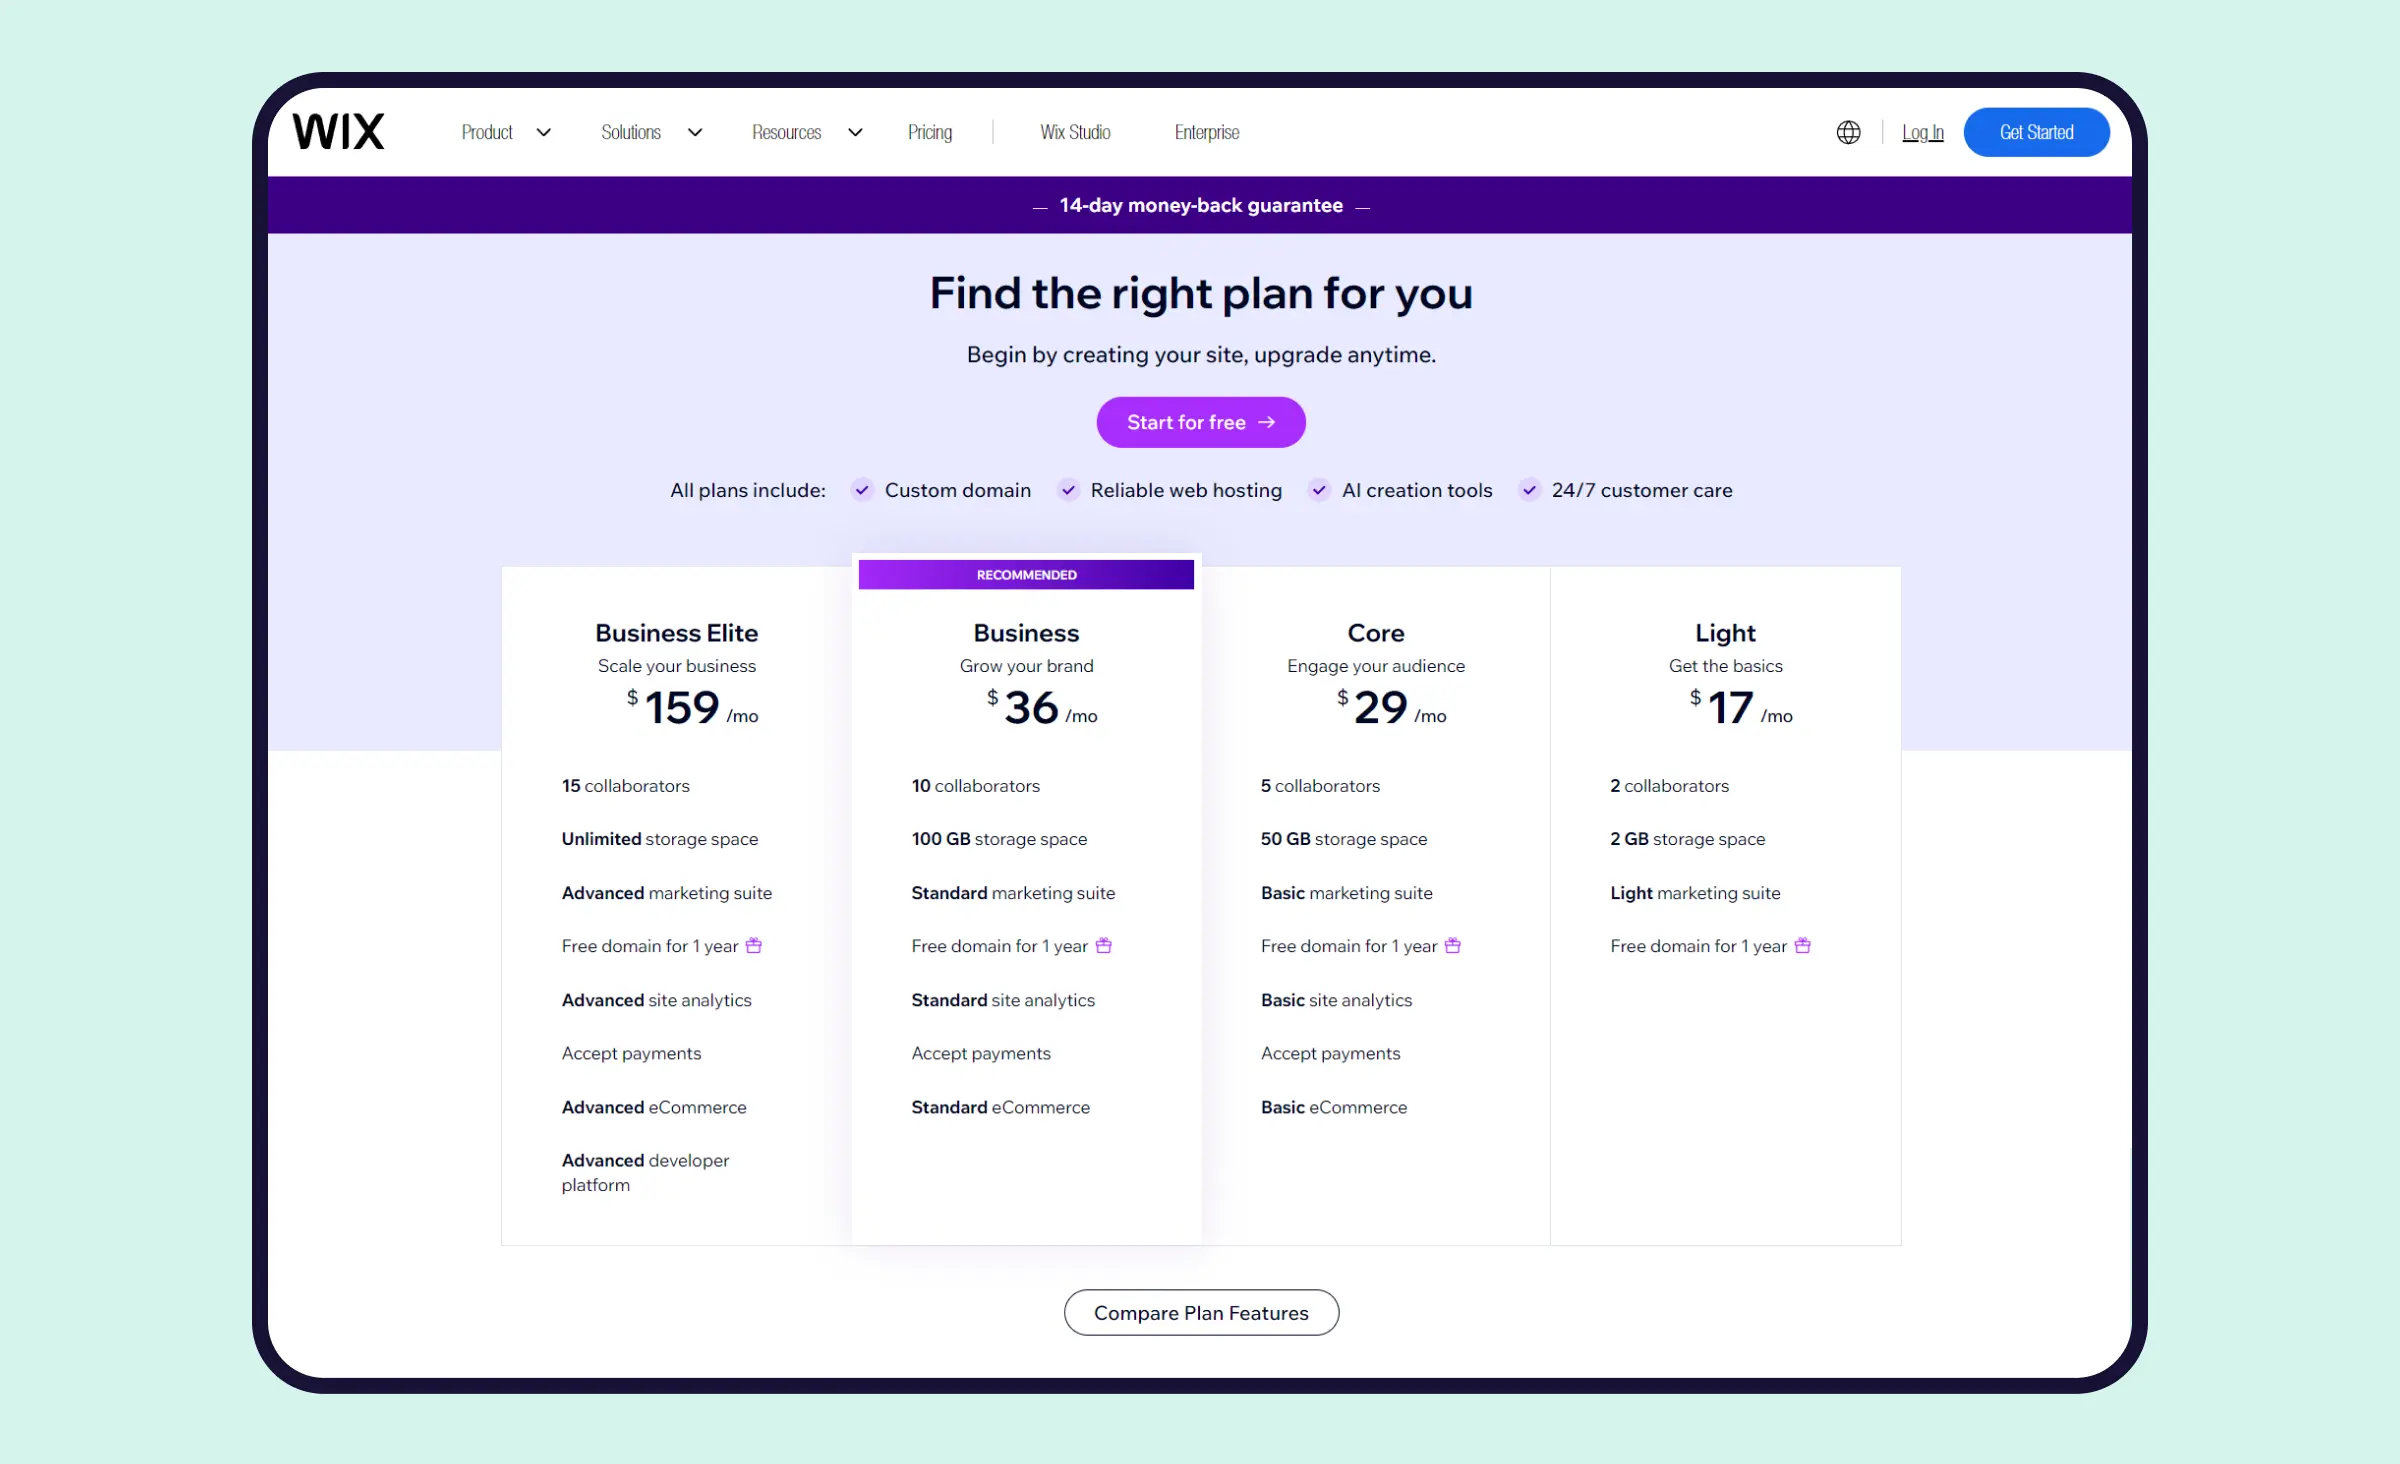Click the RECOMMENDED banner above the Business plan

[x=1026, y=574]
